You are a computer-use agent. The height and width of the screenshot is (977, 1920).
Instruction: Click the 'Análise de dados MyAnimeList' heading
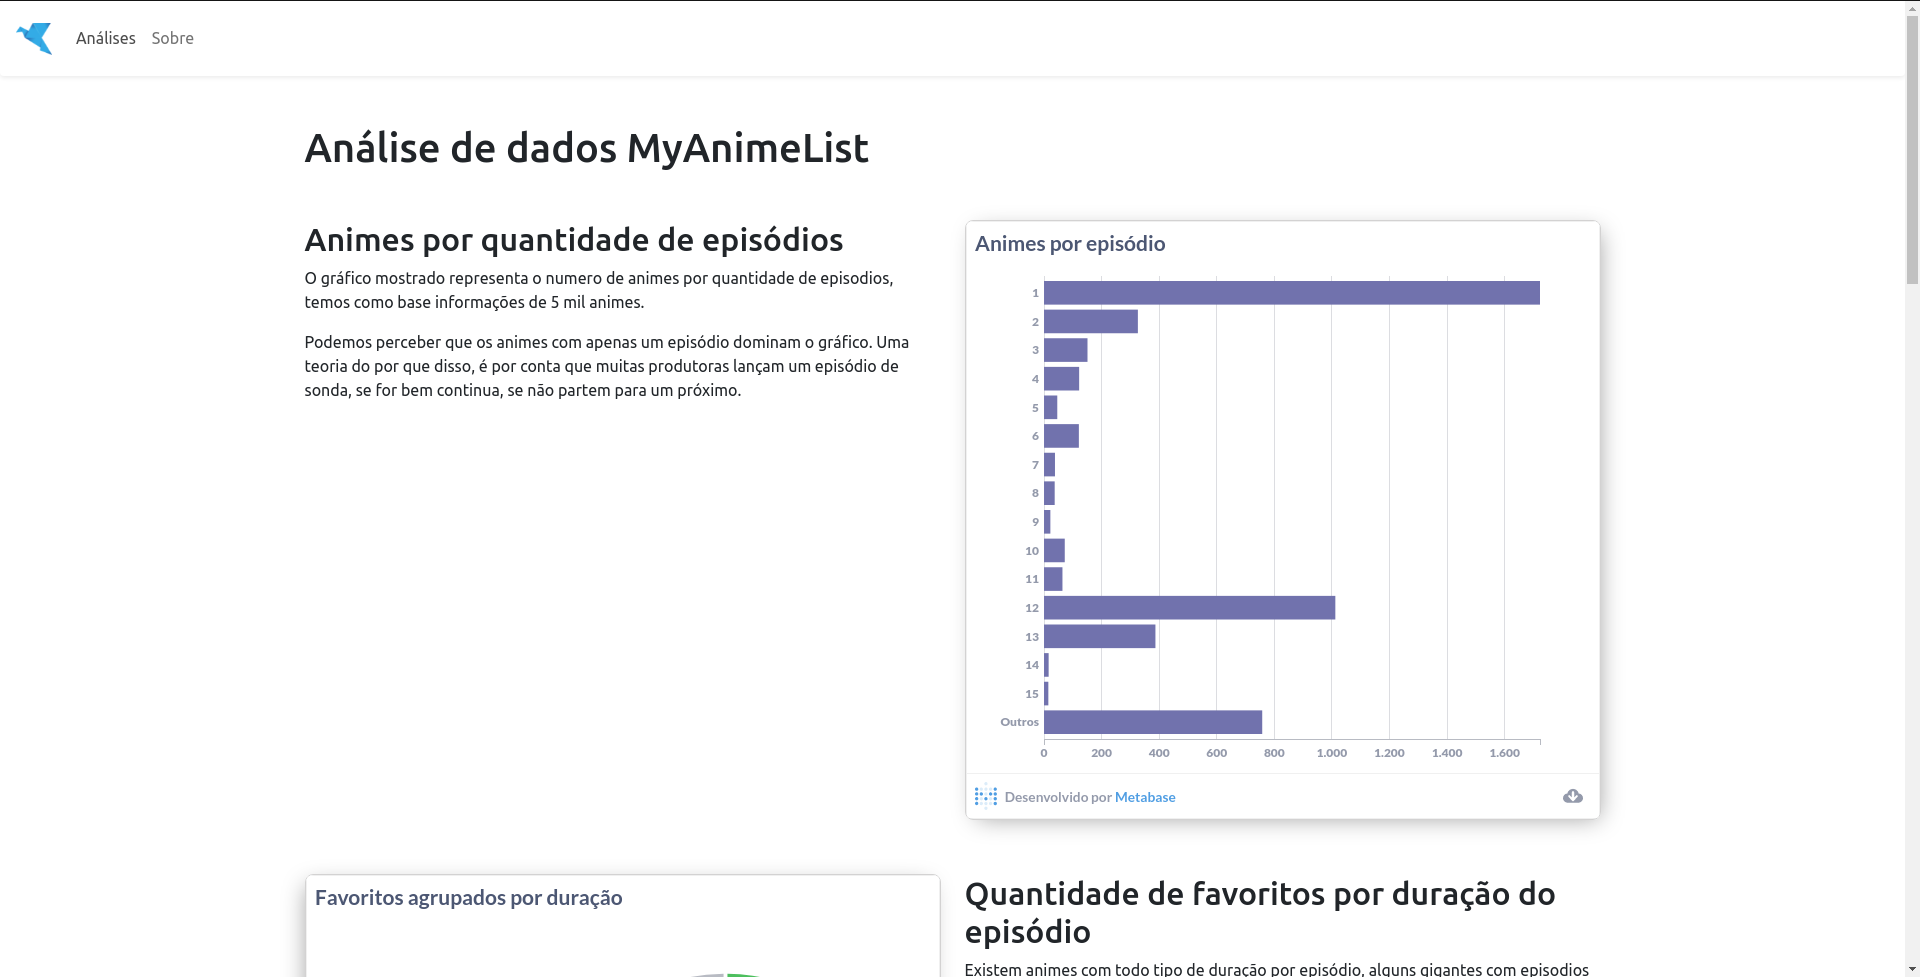coord(586,148)
